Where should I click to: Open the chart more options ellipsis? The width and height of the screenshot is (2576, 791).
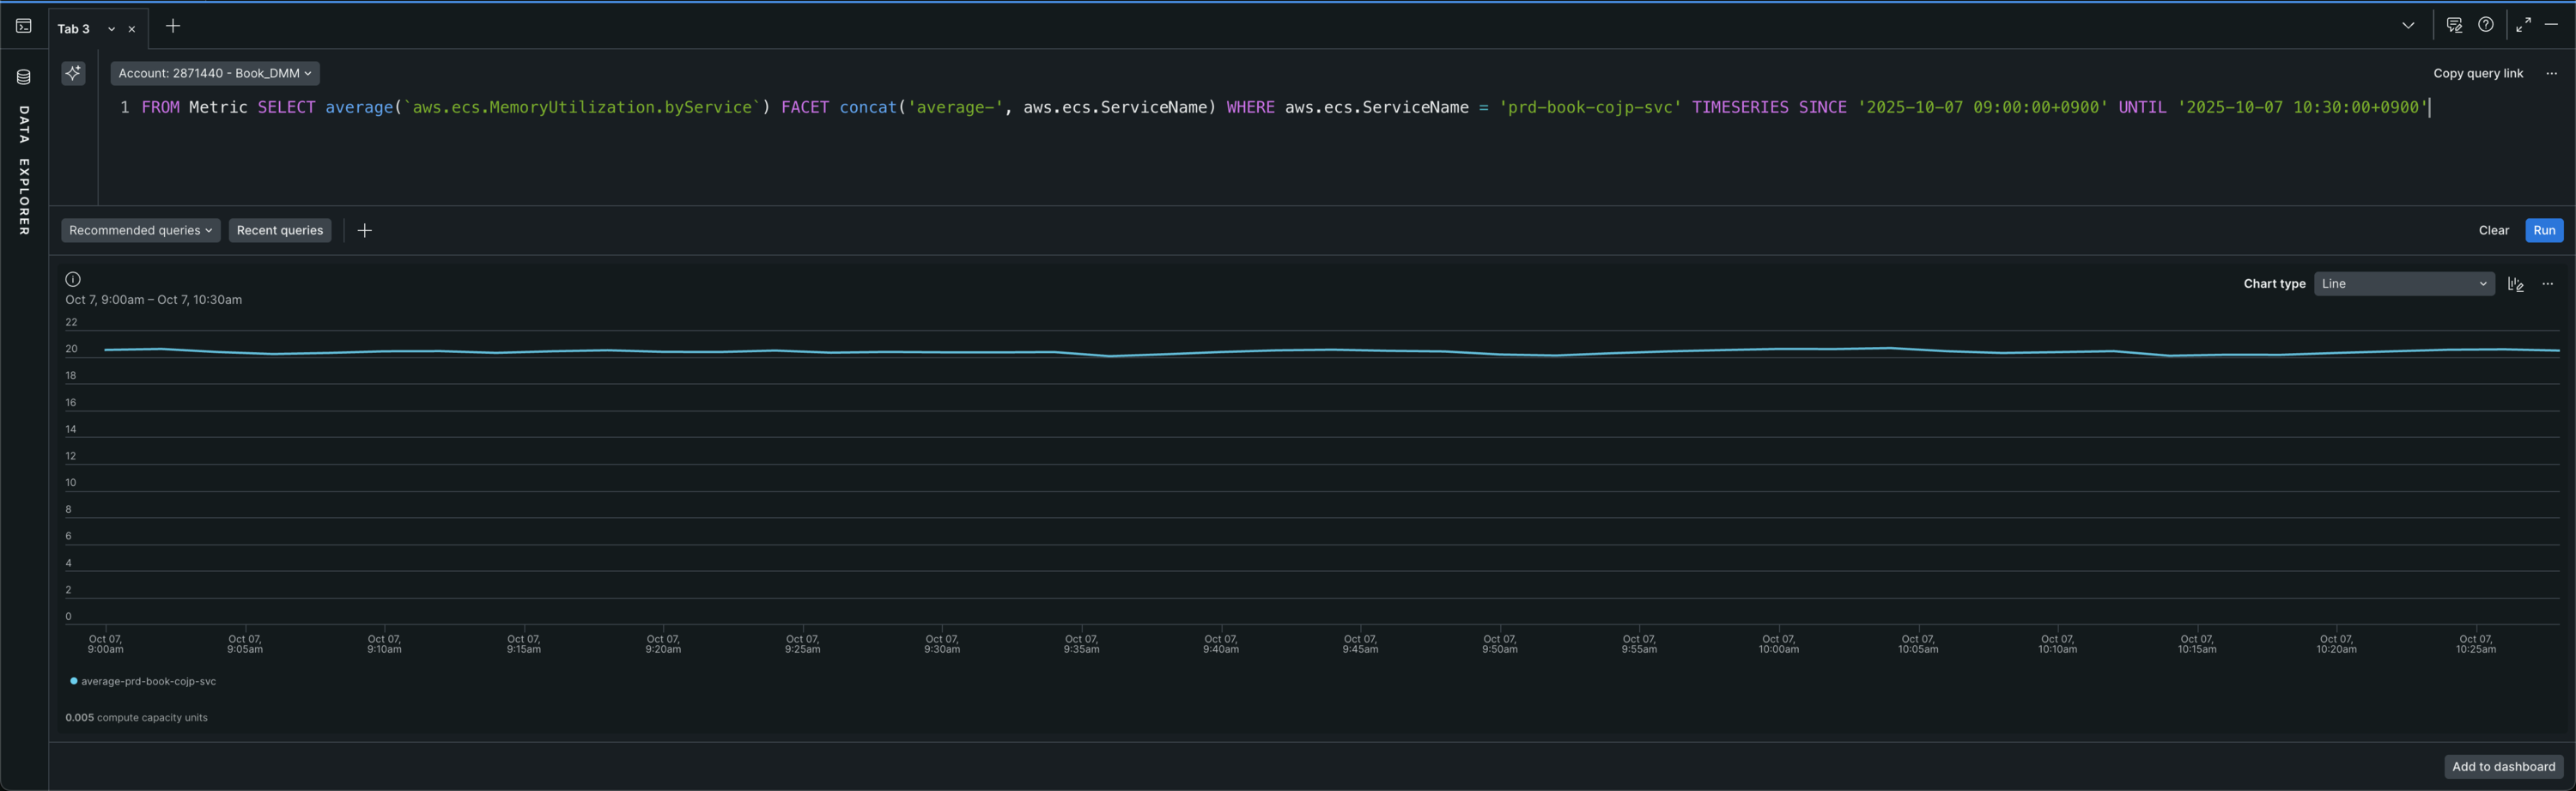(2548, 284)
